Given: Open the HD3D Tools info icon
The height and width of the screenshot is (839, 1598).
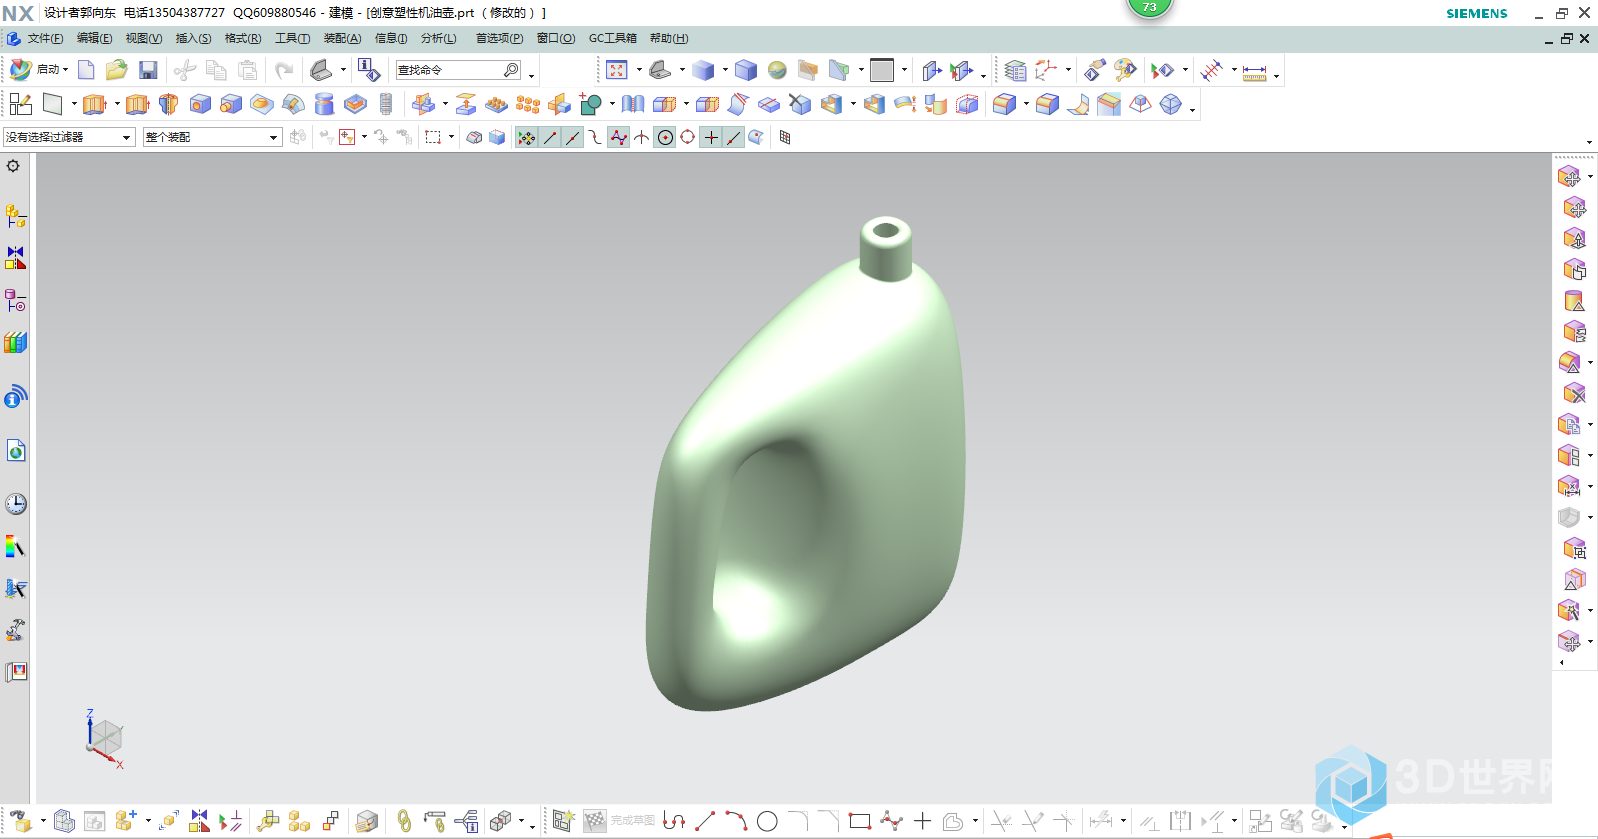Looking at the screenshot, I should [16, 396].
